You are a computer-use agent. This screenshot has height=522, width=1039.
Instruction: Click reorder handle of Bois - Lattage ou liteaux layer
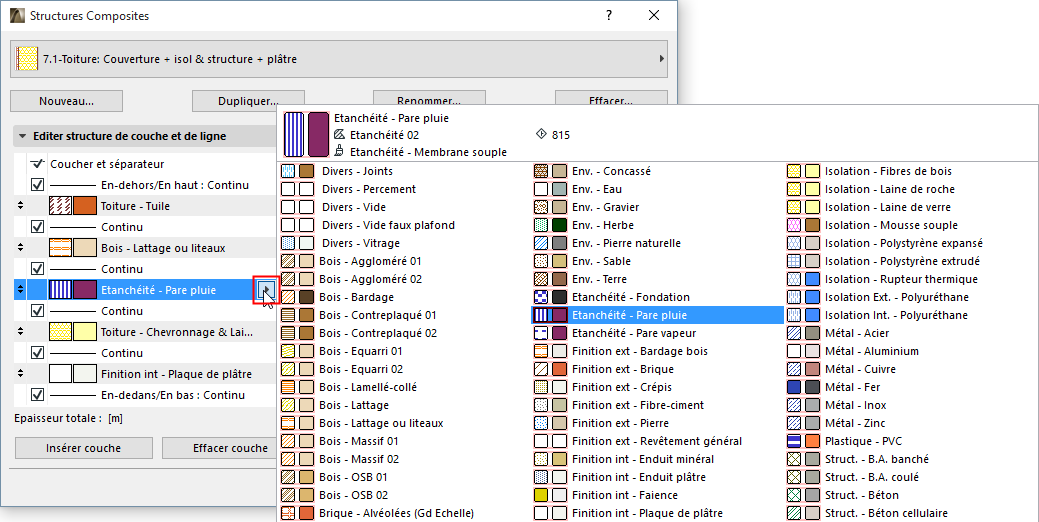pyautogui.click(x=21, y=248)
